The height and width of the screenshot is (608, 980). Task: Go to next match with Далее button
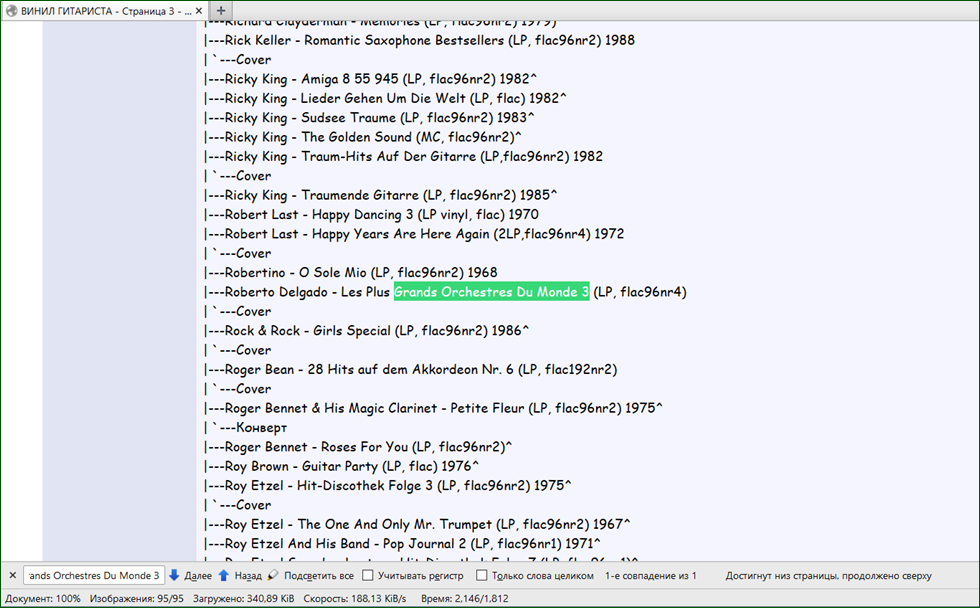pos(191,576)
